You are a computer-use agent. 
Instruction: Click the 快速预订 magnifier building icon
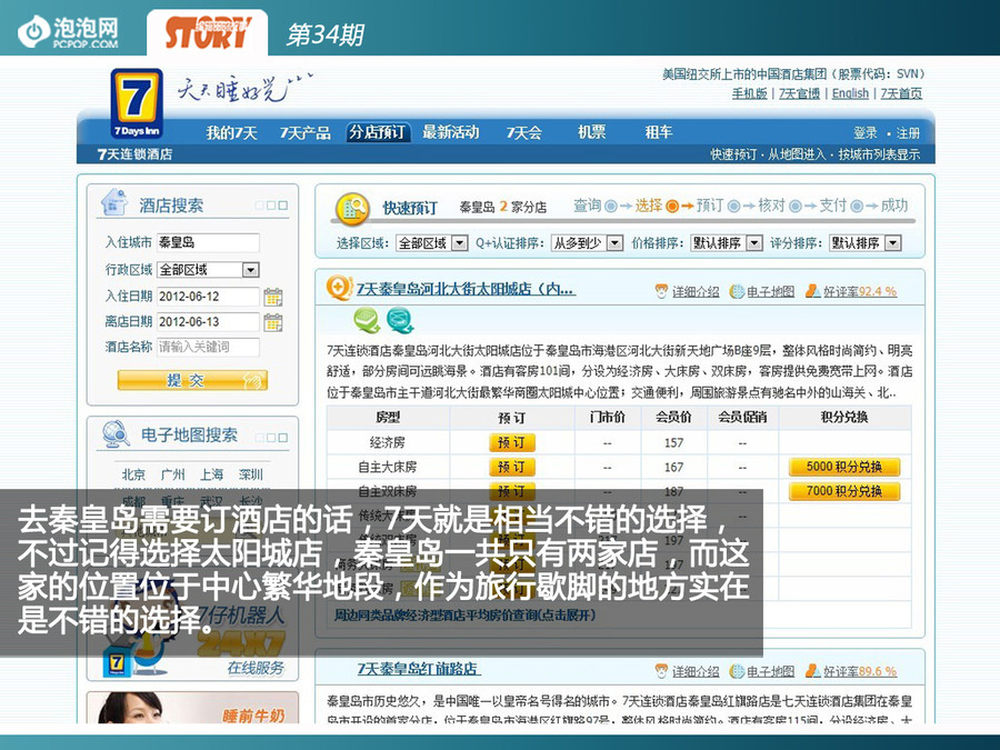click(353, 209)
